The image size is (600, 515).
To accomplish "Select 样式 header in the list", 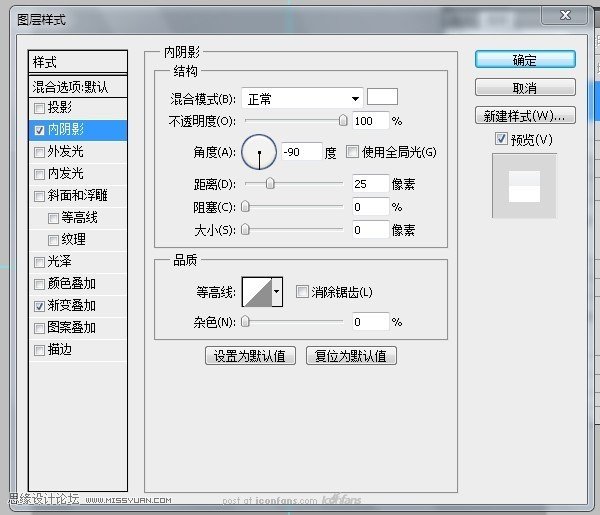I will click(78, 62).
